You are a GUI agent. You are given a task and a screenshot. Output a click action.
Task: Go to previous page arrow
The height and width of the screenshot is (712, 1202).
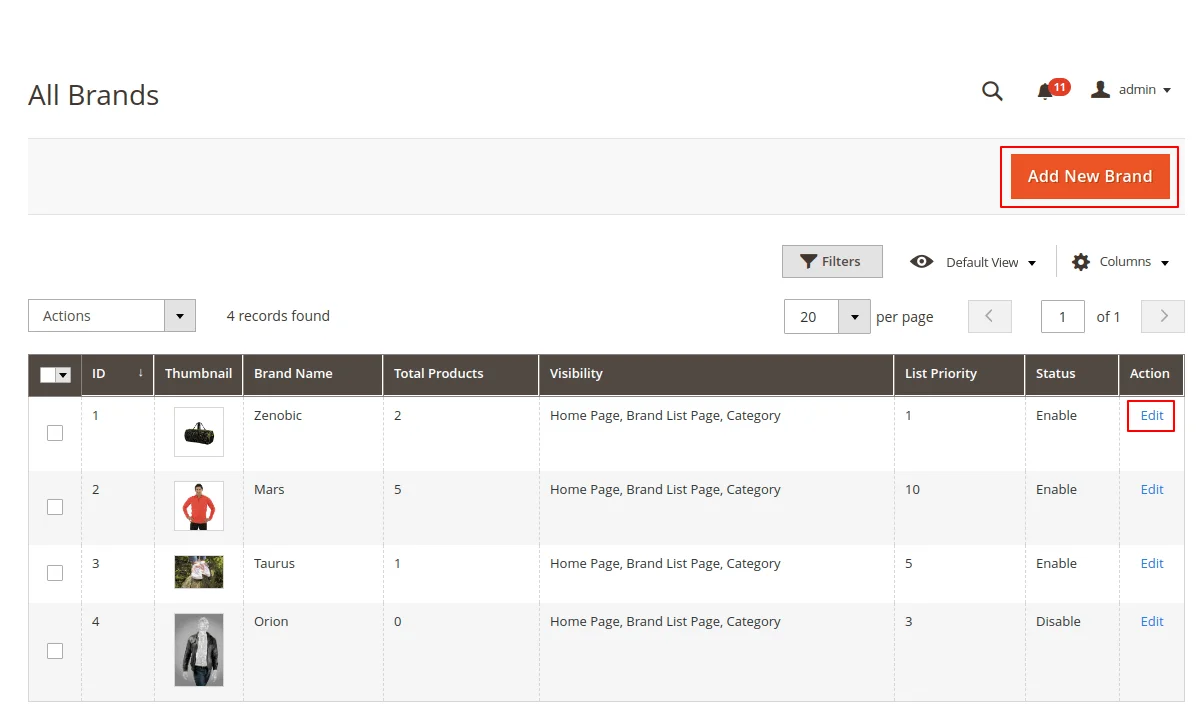click(x=989, y=316)
